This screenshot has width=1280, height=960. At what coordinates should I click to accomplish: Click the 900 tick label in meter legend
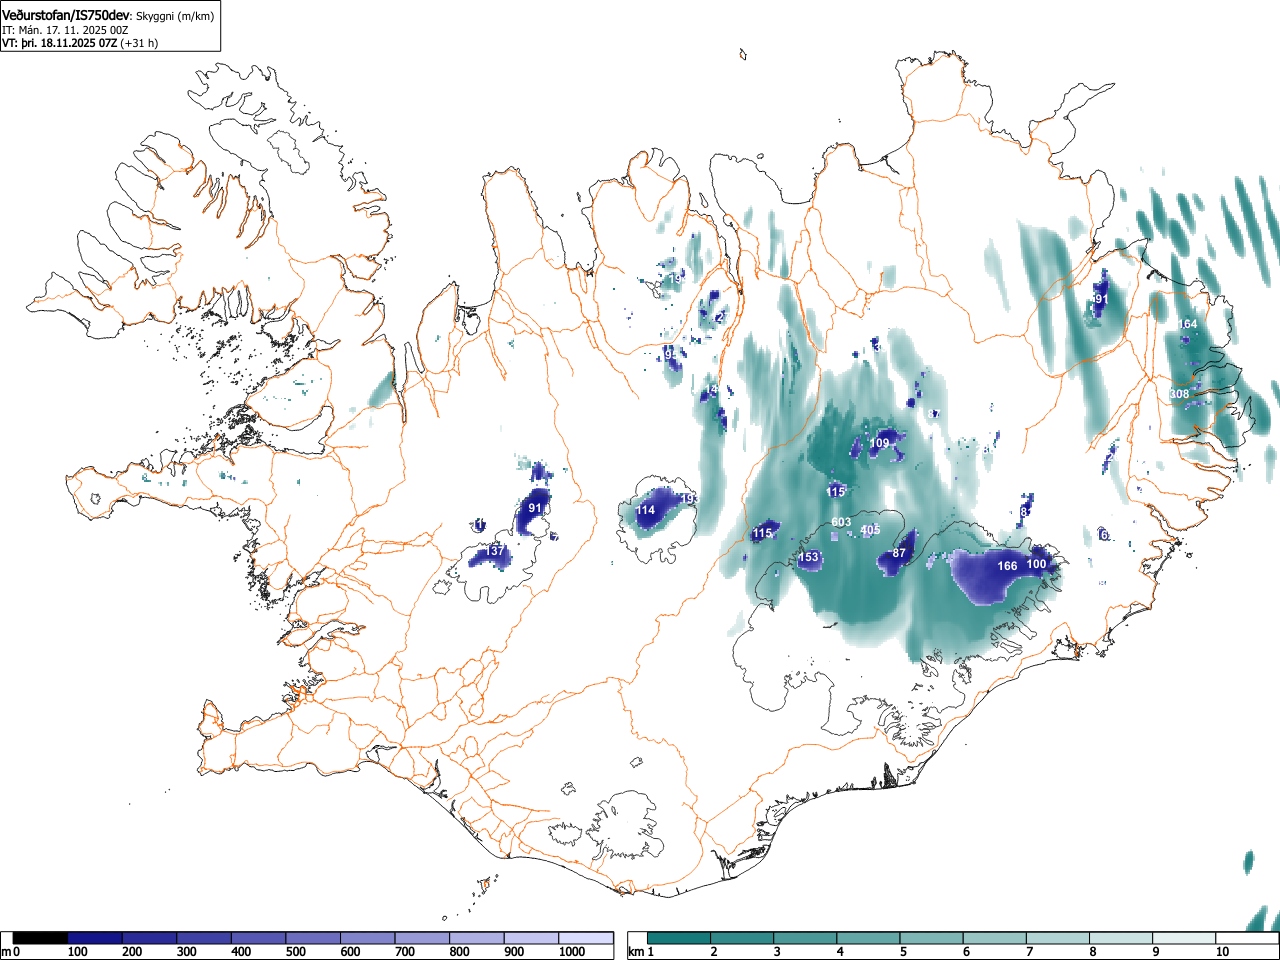click(x=513, y=952)
